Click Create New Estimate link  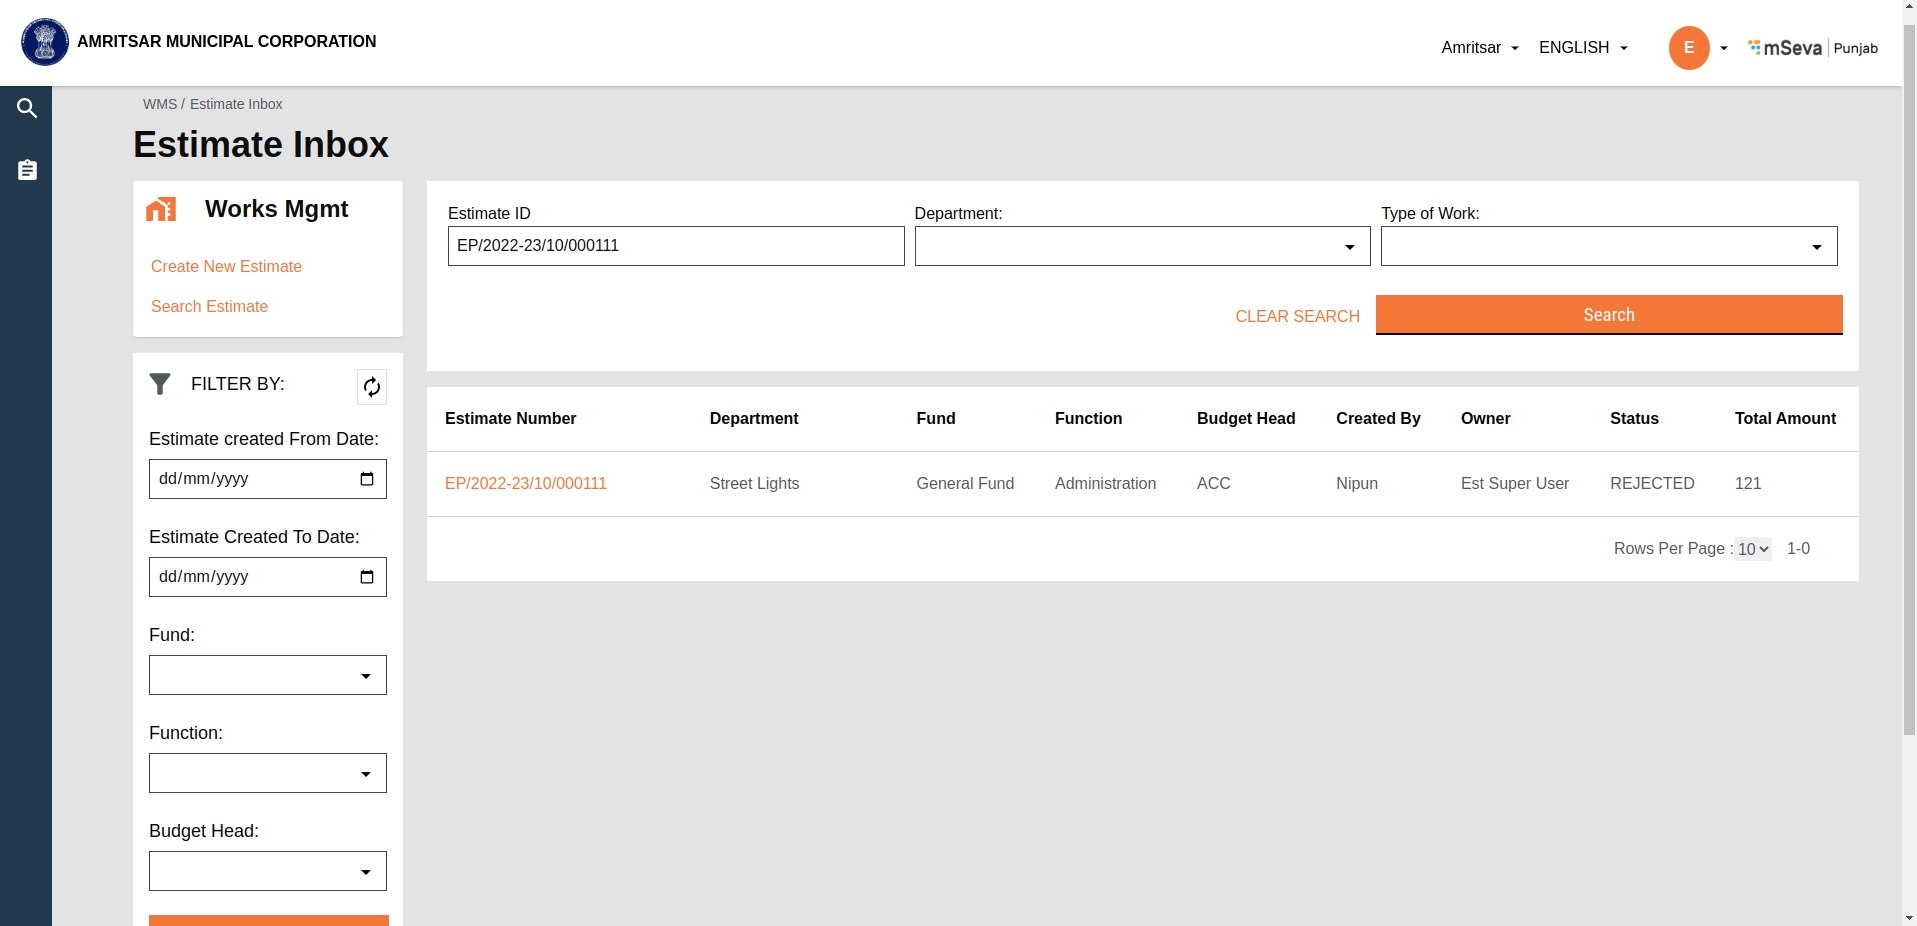click(226, 266)
